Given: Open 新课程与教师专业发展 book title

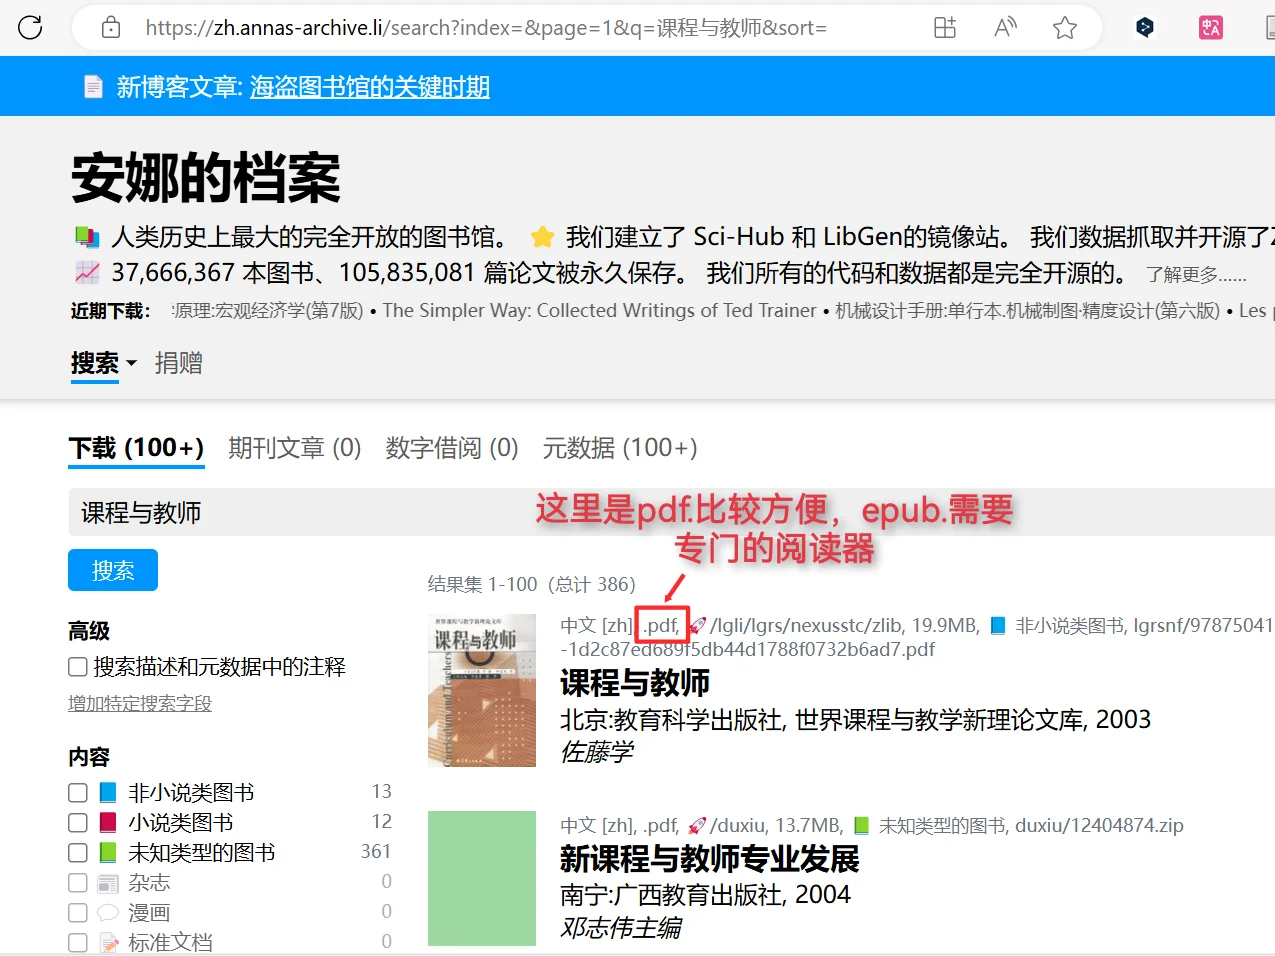Looking at the screenshot, I should click(x=710, y=859).
